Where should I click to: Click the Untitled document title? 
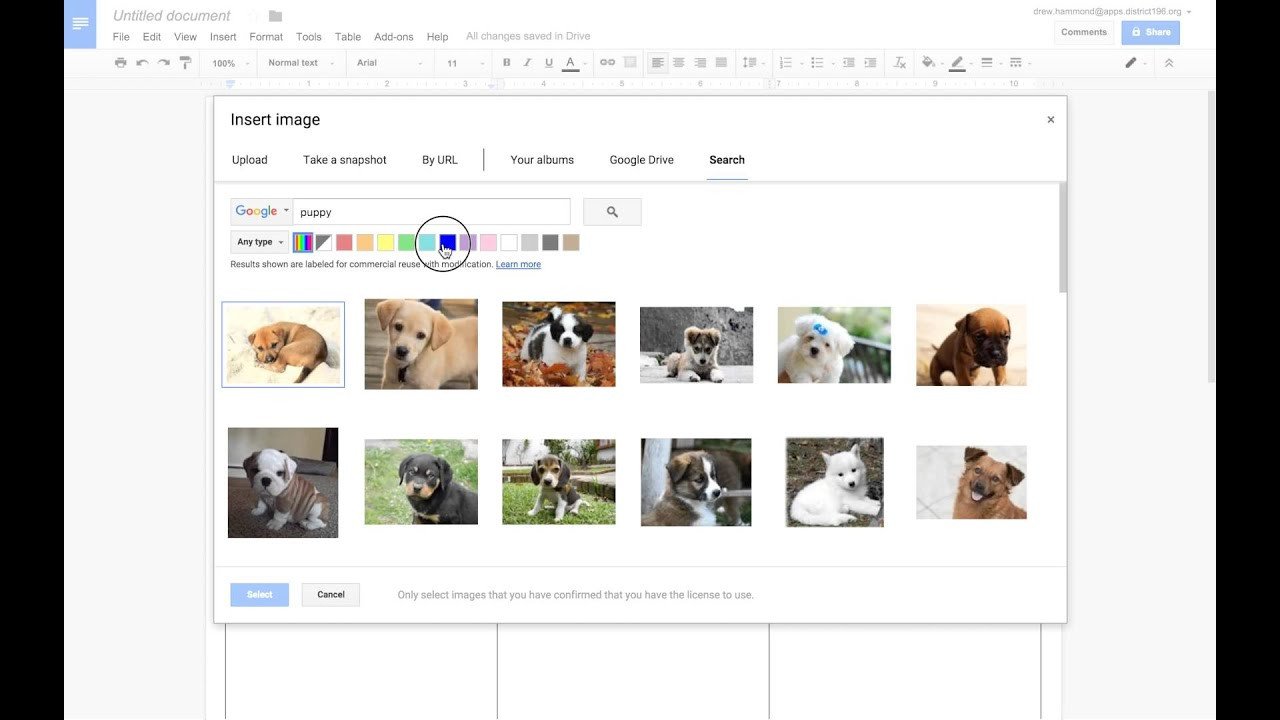point(171,16)
